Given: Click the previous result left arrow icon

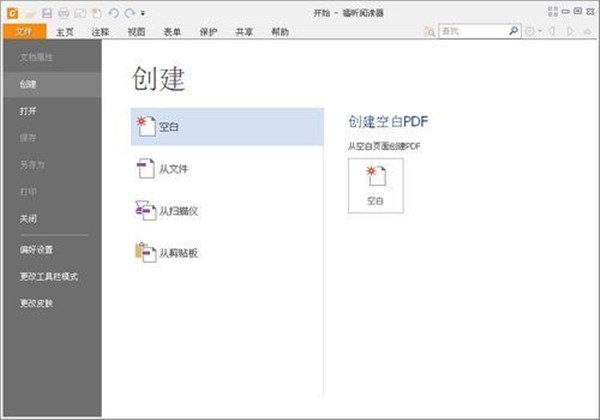Looking at the screenshot, I should pyautogui.click(x=552, y=31).
